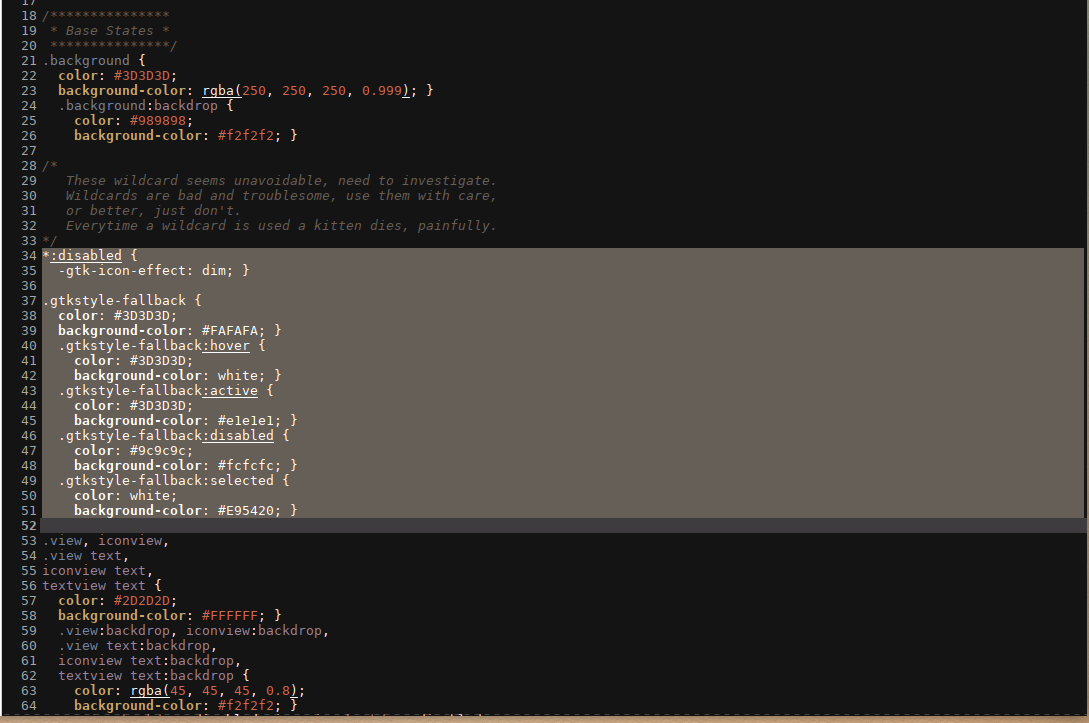
Task: Click the #E95420 color value
Action: (x=246, y=511)
